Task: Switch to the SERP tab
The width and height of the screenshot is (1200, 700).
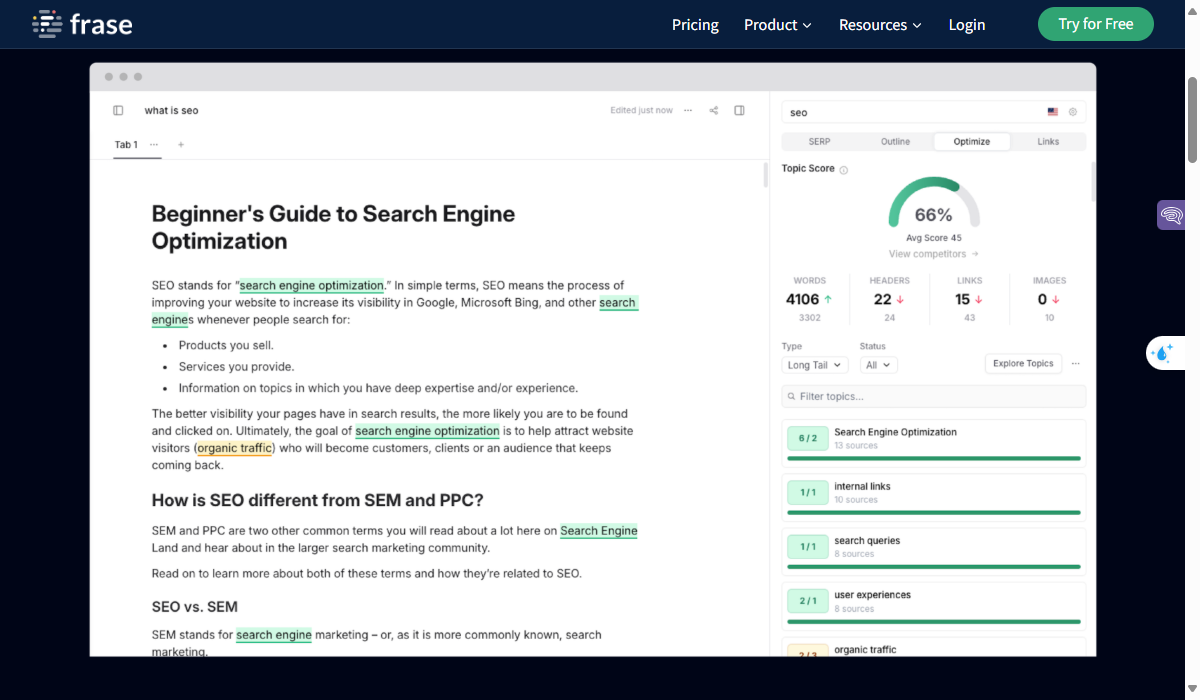Action: coord(819,142)
